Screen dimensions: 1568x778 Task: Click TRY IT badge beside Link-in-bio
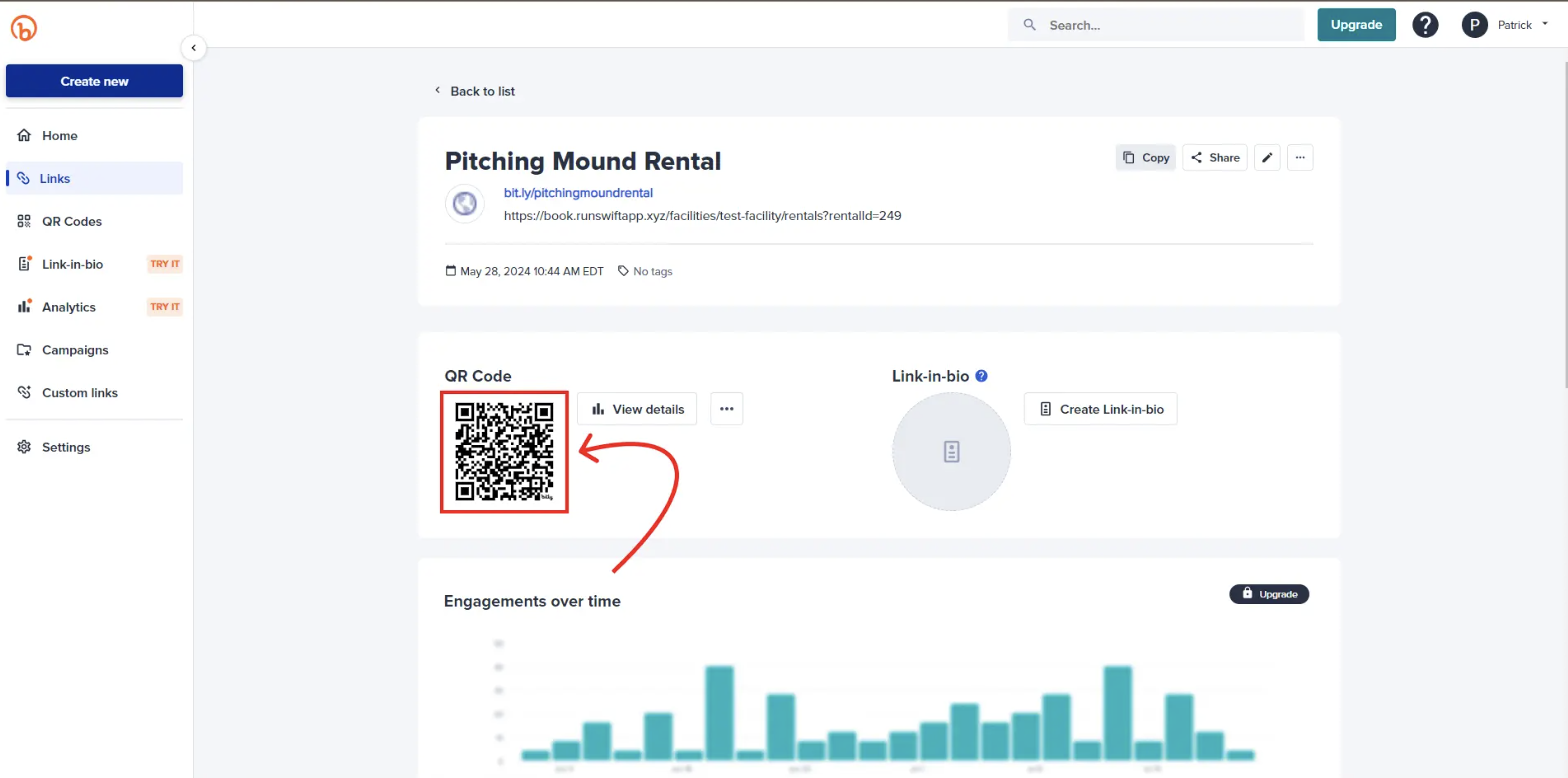(x=165, y=264)
